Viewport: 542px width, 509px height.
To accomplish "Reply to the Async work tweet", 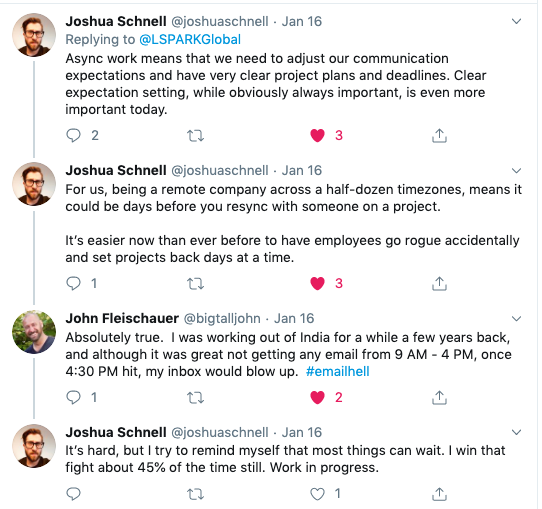I will [73, 135].
